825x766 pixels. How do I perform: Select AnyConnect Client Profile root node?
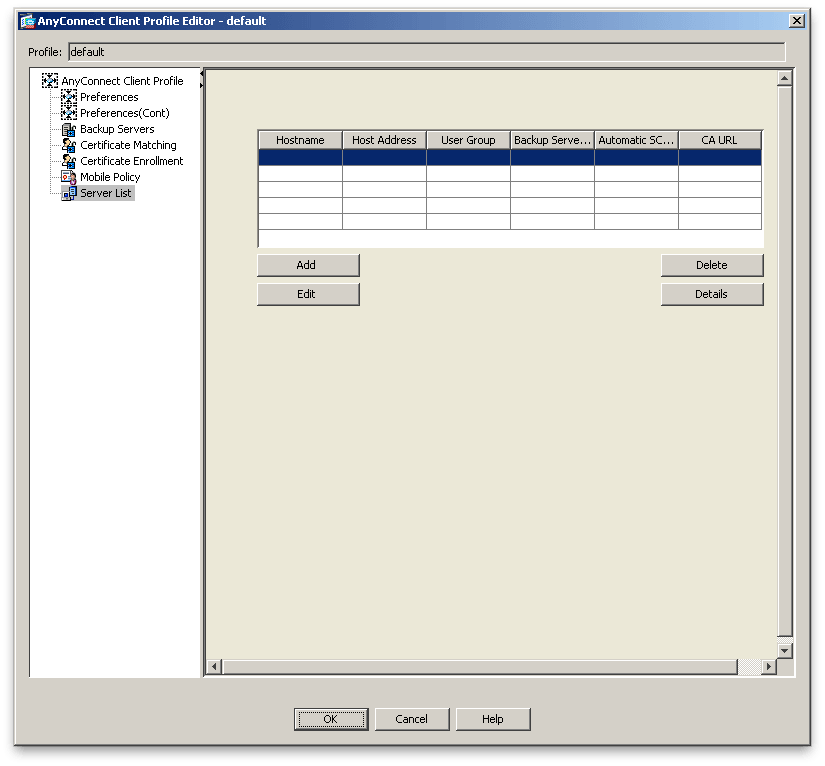pyautogui.click(x=122, y=81)
